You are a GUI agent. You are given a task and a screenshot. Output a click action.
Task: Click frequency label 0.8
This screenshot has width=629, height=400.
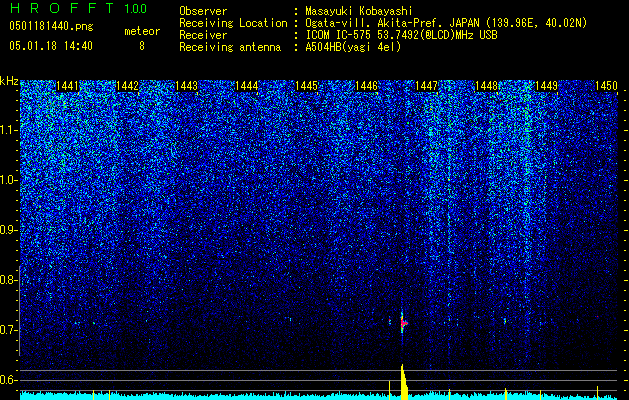point(7,280)
